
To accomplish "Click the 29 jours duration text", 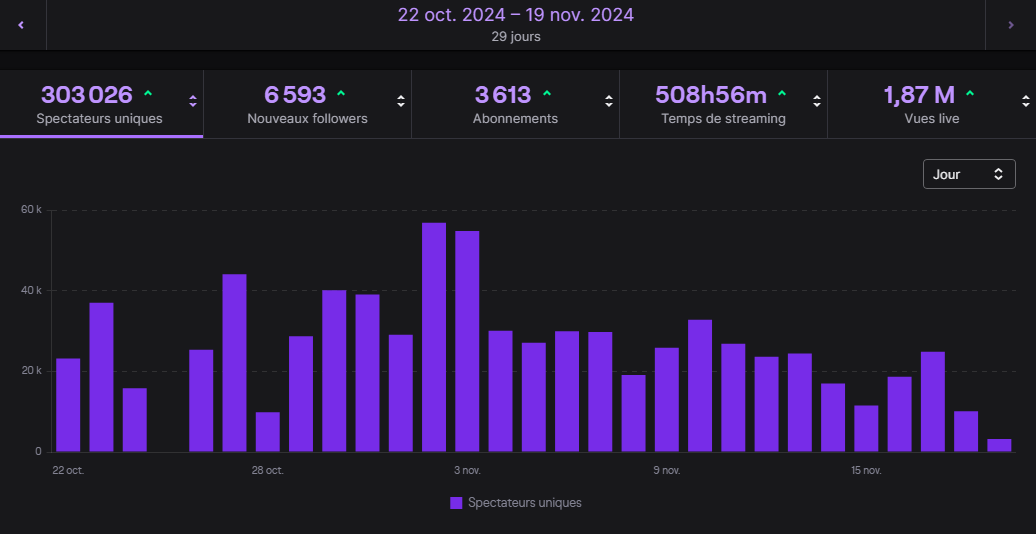I will [x=515, y=37].
